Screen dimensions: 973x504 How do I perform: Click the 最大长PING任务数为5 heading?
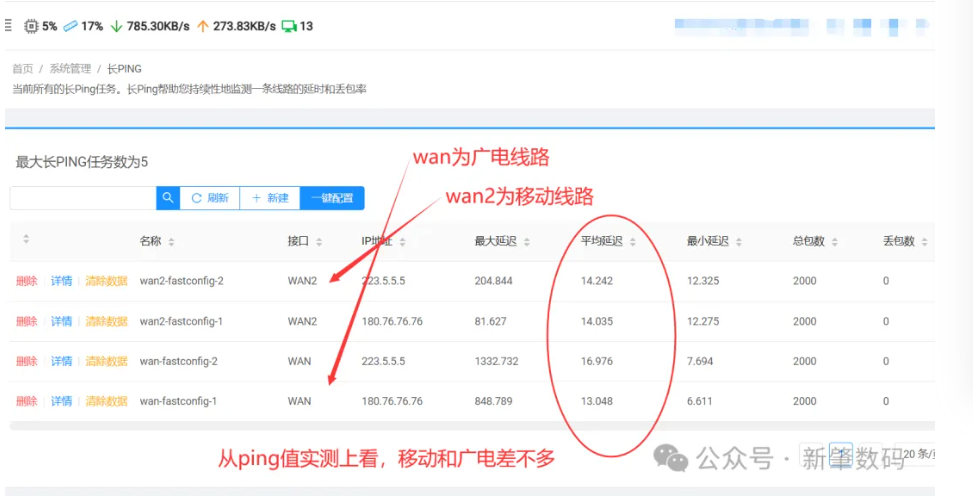point(82,163)
